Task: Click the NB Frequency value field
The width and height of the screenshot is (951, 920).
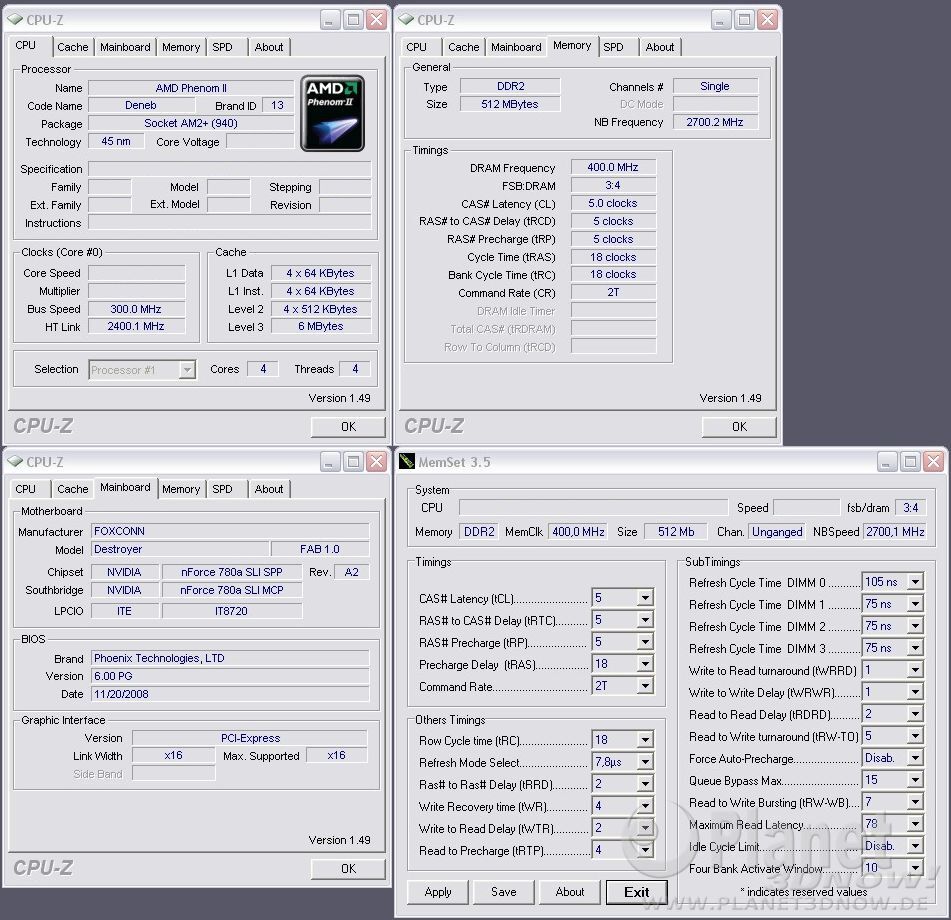Action: pyautogui.click(x=715, y=122)
